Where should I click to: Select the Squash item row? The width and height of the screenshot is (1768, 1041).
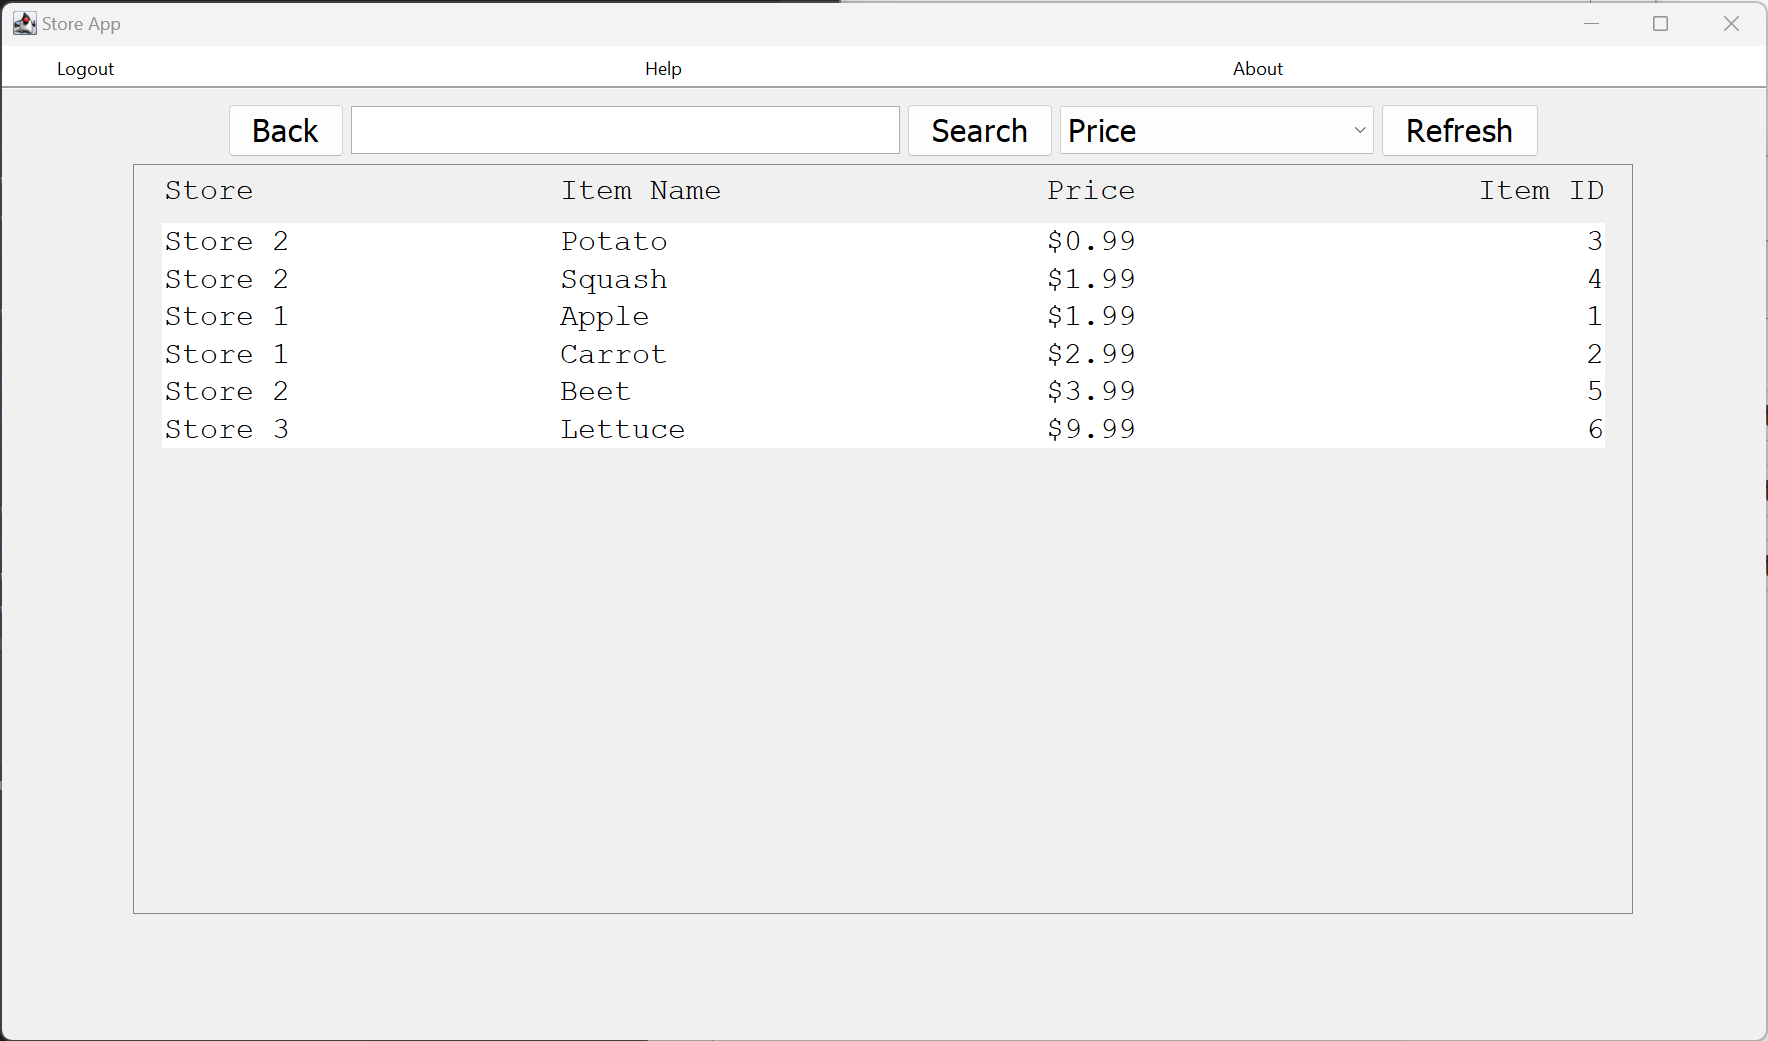613,279
